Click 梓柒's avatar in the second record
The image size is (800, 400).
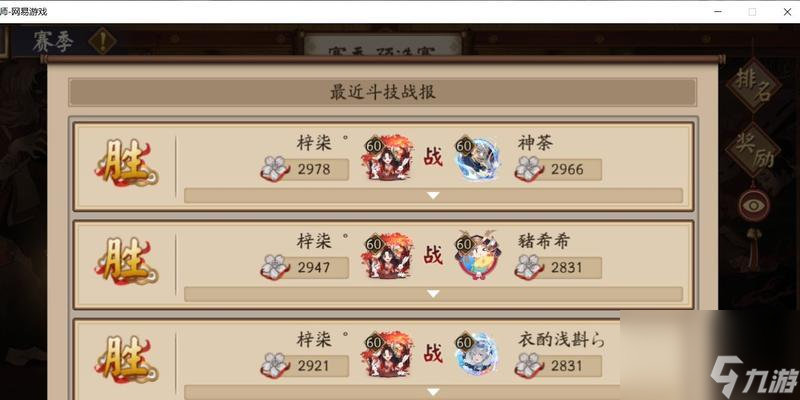(387, 256)
